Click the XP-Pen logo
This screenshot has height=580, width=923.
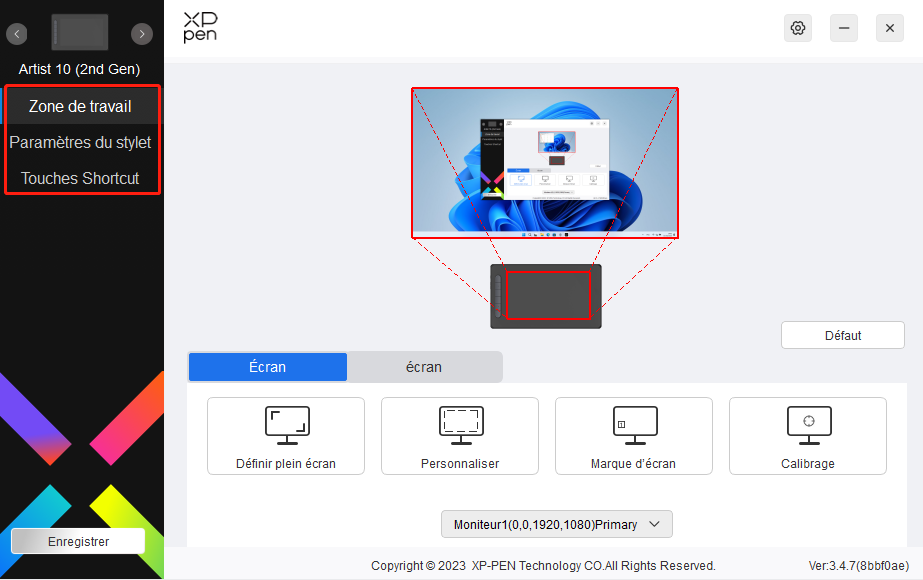200,28
